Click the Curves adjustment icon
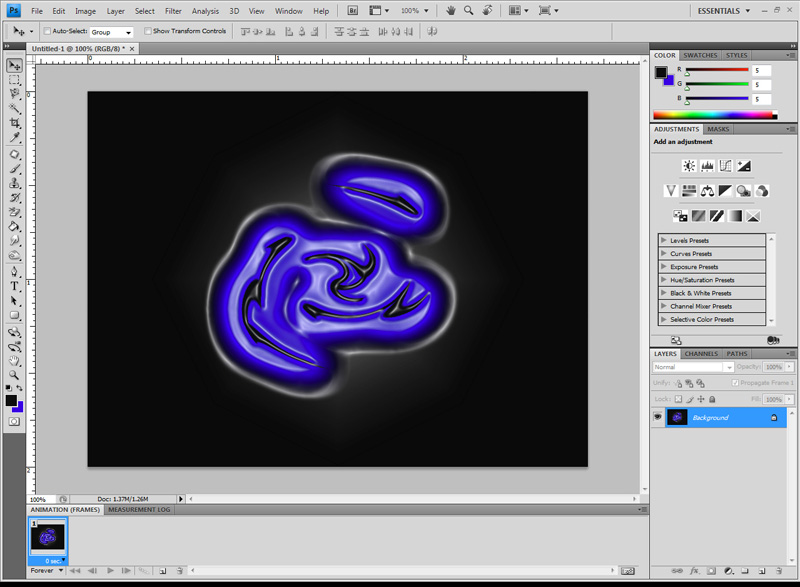 (725, 166)
